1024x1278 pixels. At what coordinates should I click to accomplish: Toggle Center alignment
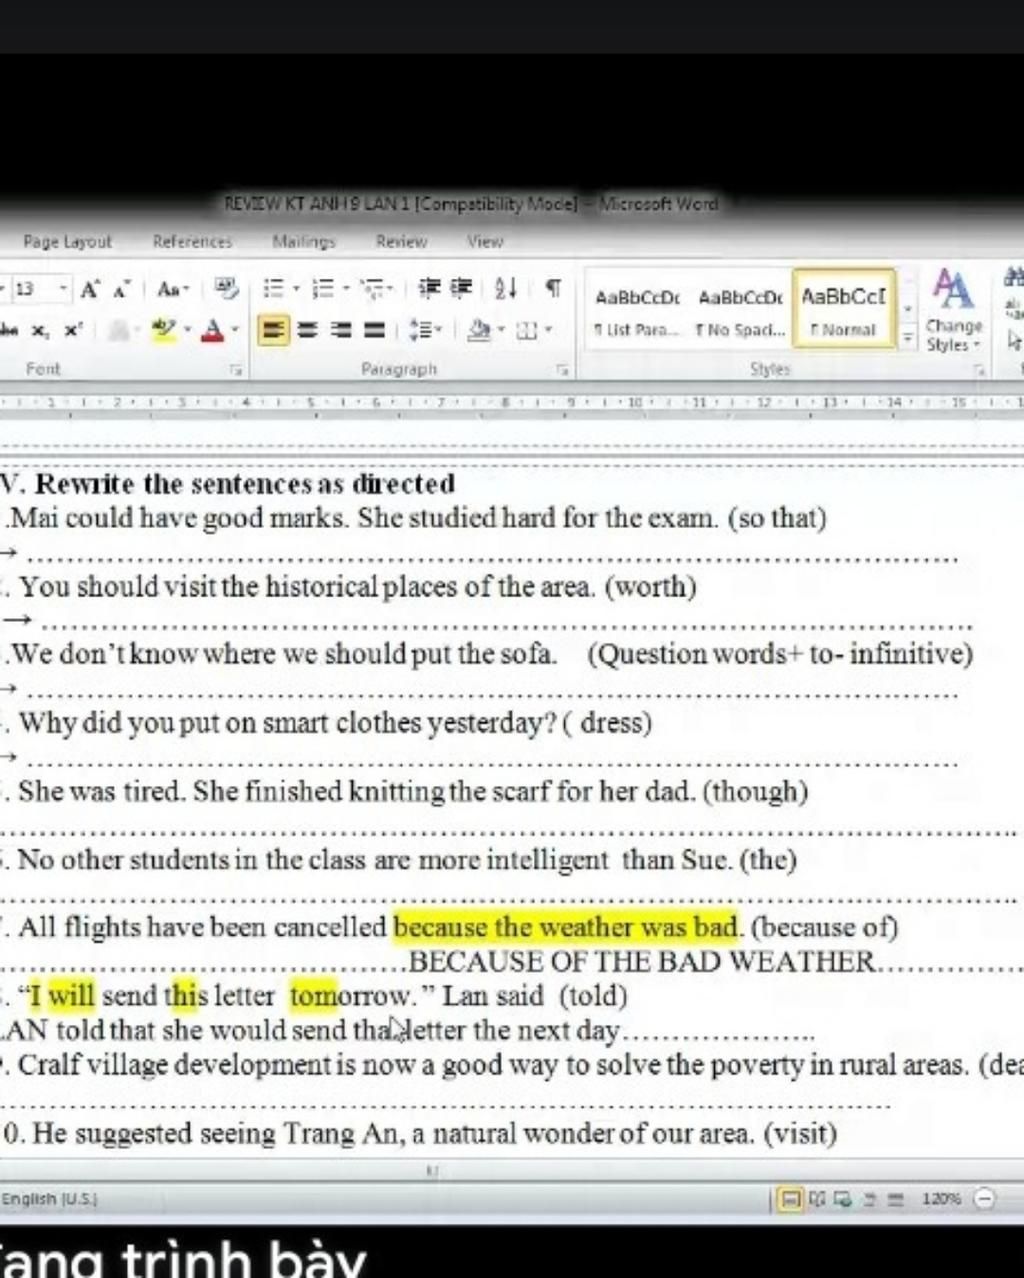click(x=309, y=329)
